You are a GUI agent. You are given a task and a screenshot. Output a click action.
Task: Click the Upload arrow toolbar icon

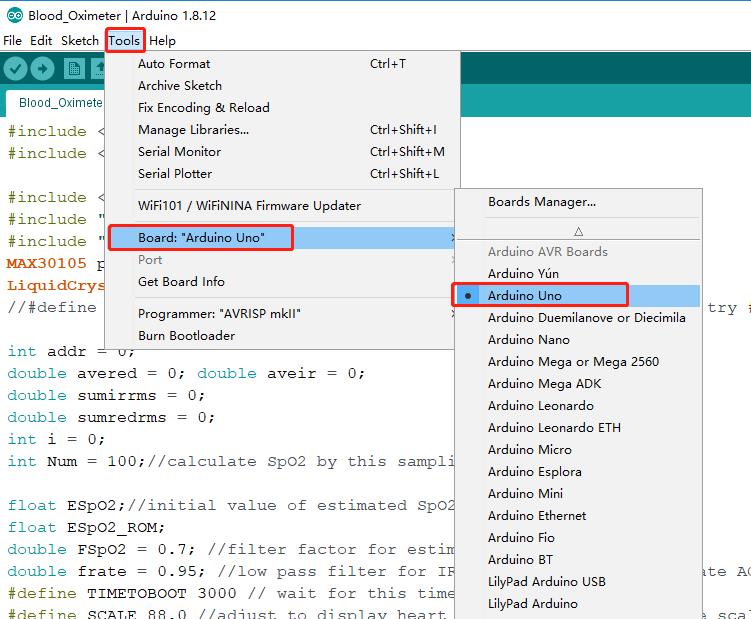(x=42, y=68)
